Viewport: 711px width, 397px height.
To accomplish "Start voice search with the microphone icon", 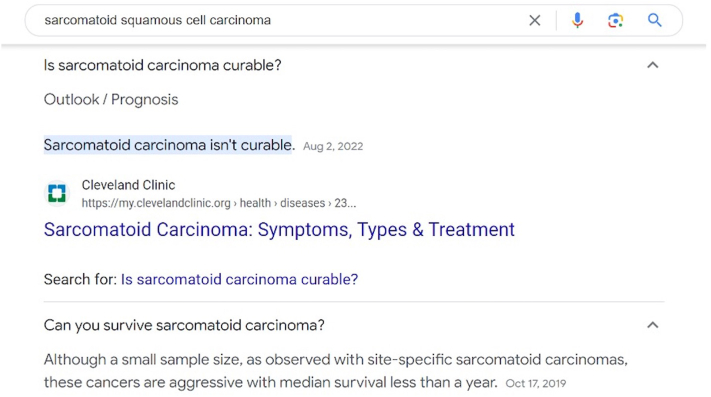I will pyautogui.click(x=577, y=20).
